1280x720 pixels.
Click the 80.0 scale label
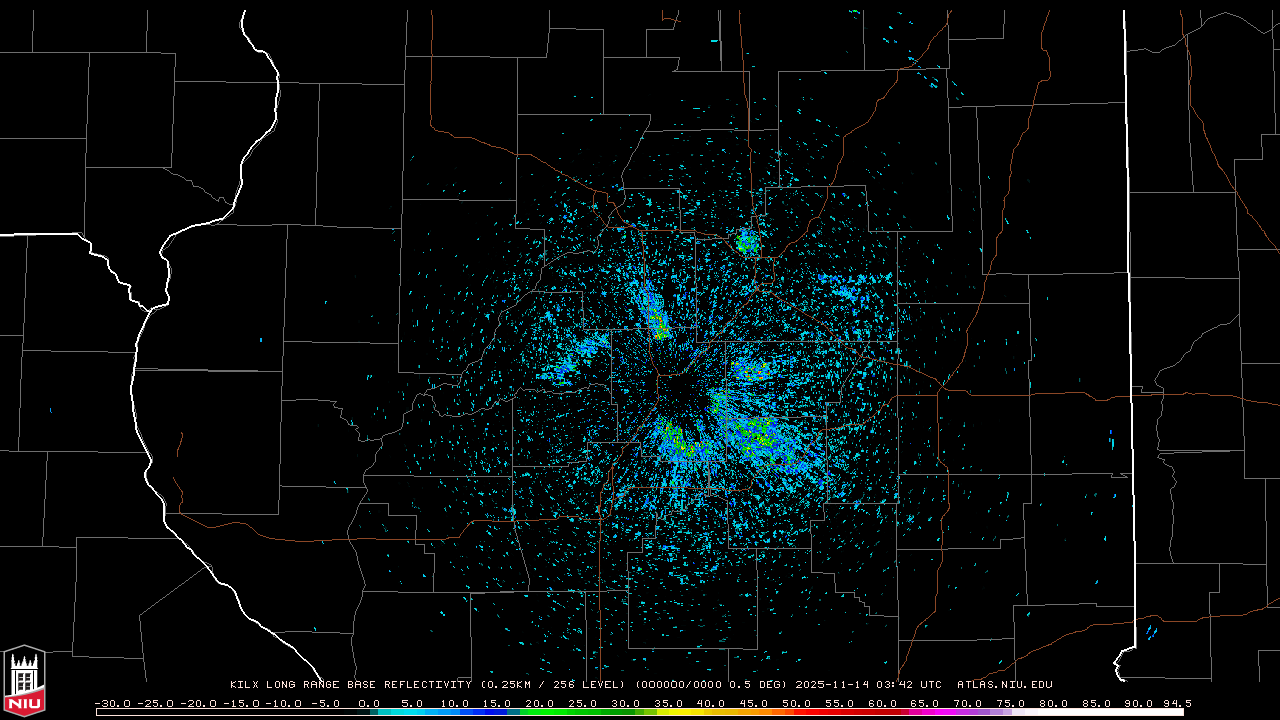[1053, 703]
